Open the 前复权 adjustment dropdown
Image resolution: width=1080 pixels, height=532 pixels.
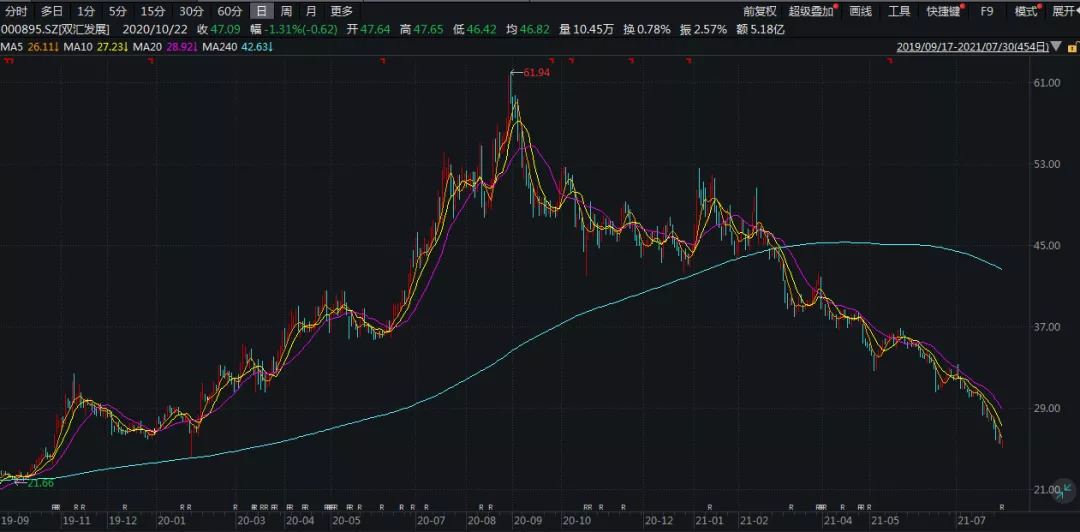pyautogui.click(x=760, y=11)
